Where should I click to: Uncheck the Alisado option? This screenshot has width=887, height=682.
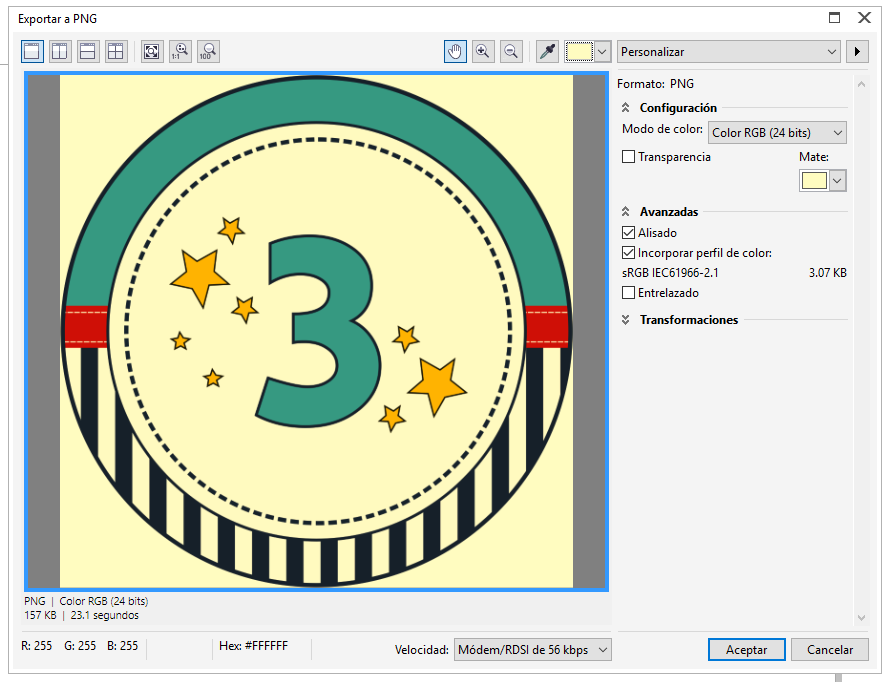click(629, 233)
